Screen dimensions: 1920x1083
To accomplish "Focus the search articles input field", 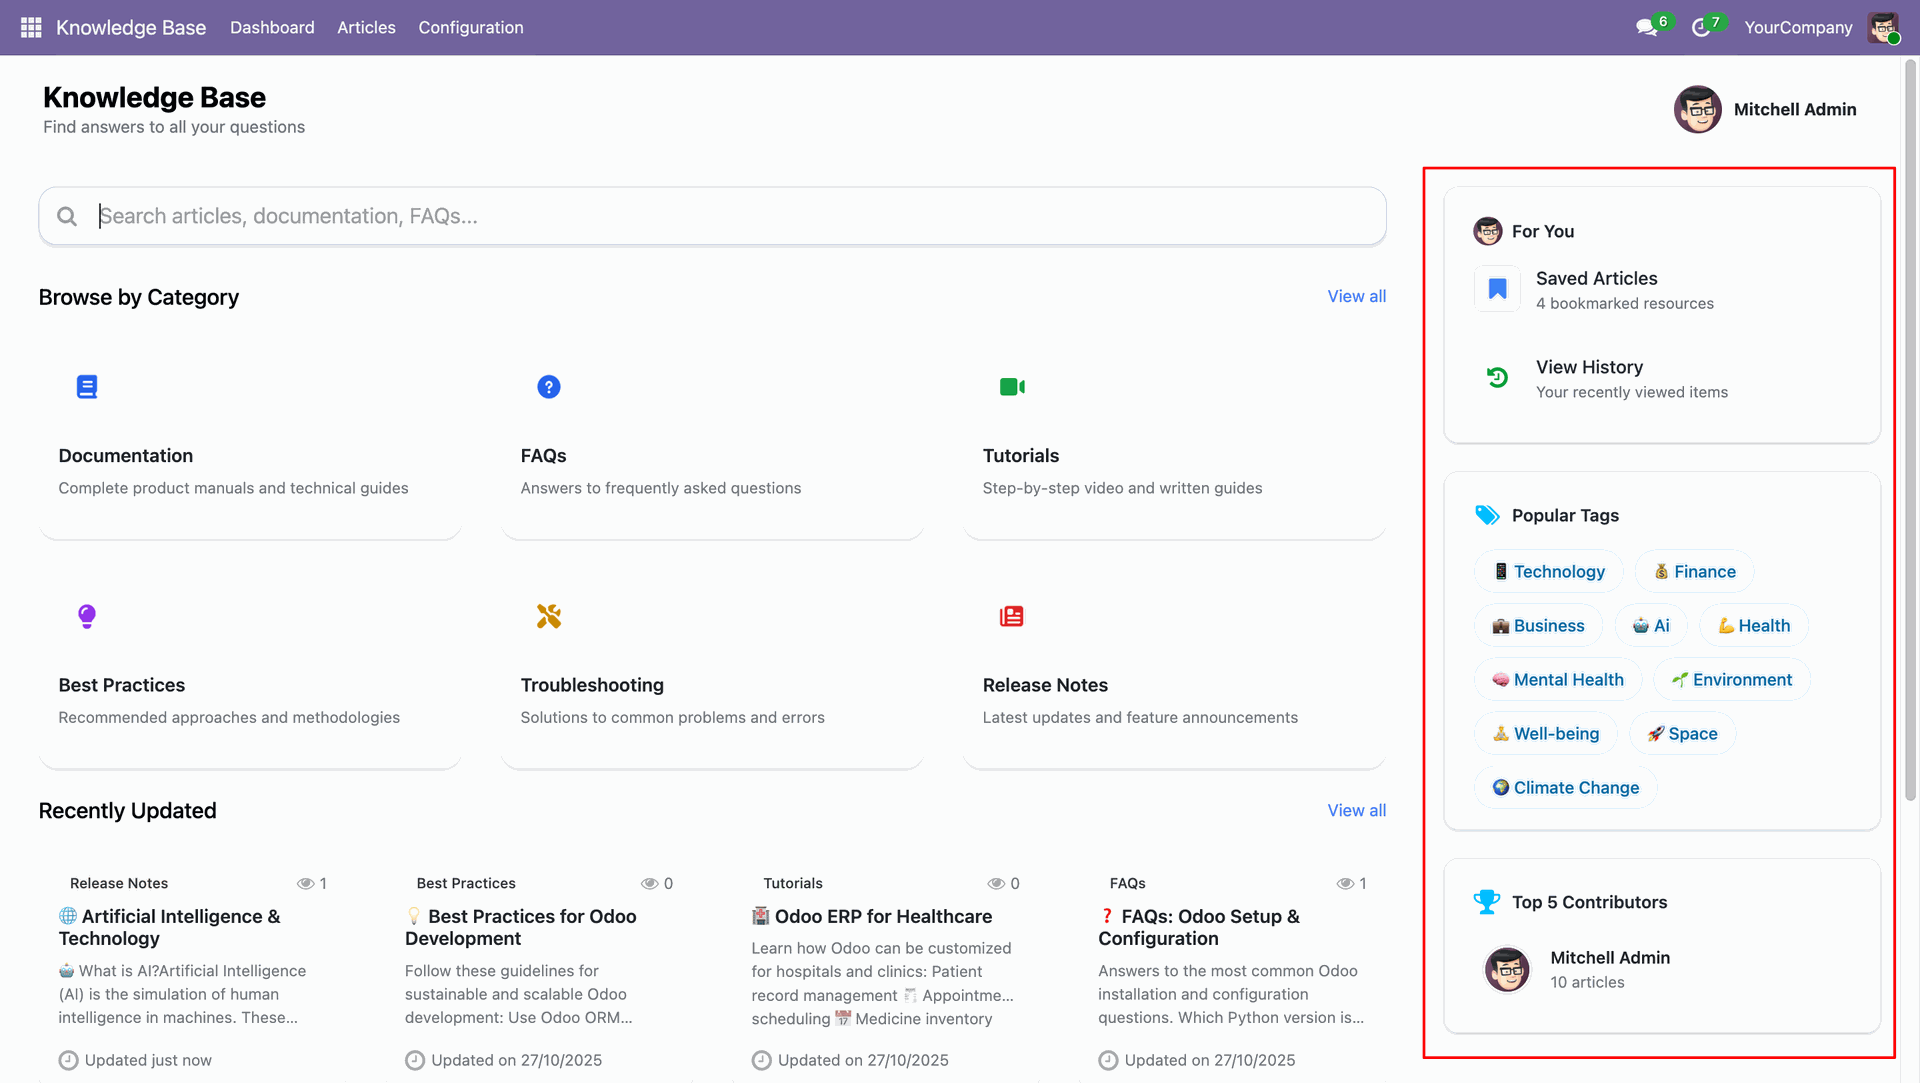I will pos(712,216).
